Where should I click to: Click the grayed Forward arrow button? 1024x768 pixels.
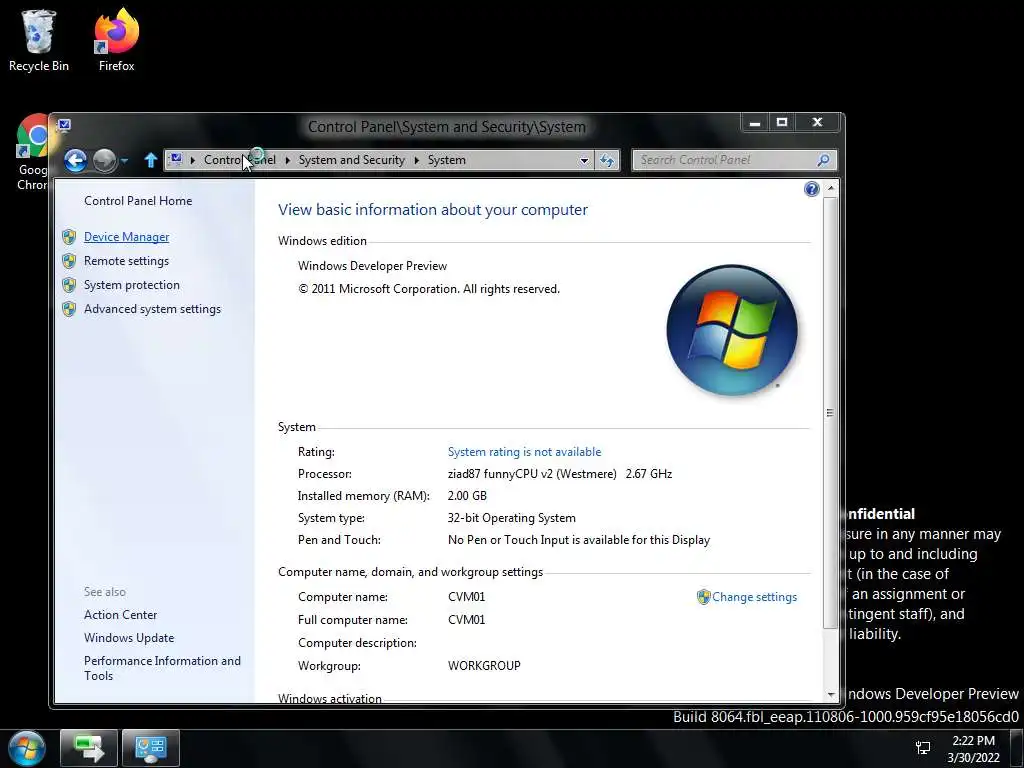pos(104,160)
